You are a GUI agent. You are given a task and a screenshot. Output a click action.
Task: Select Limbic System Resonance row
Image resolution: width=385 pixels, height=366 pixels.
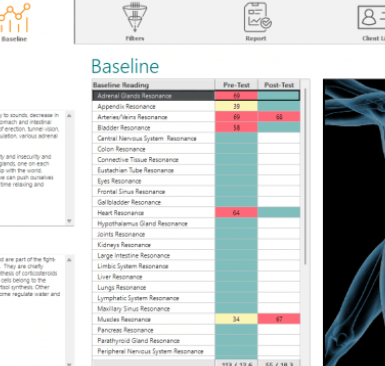coord(196,266)
